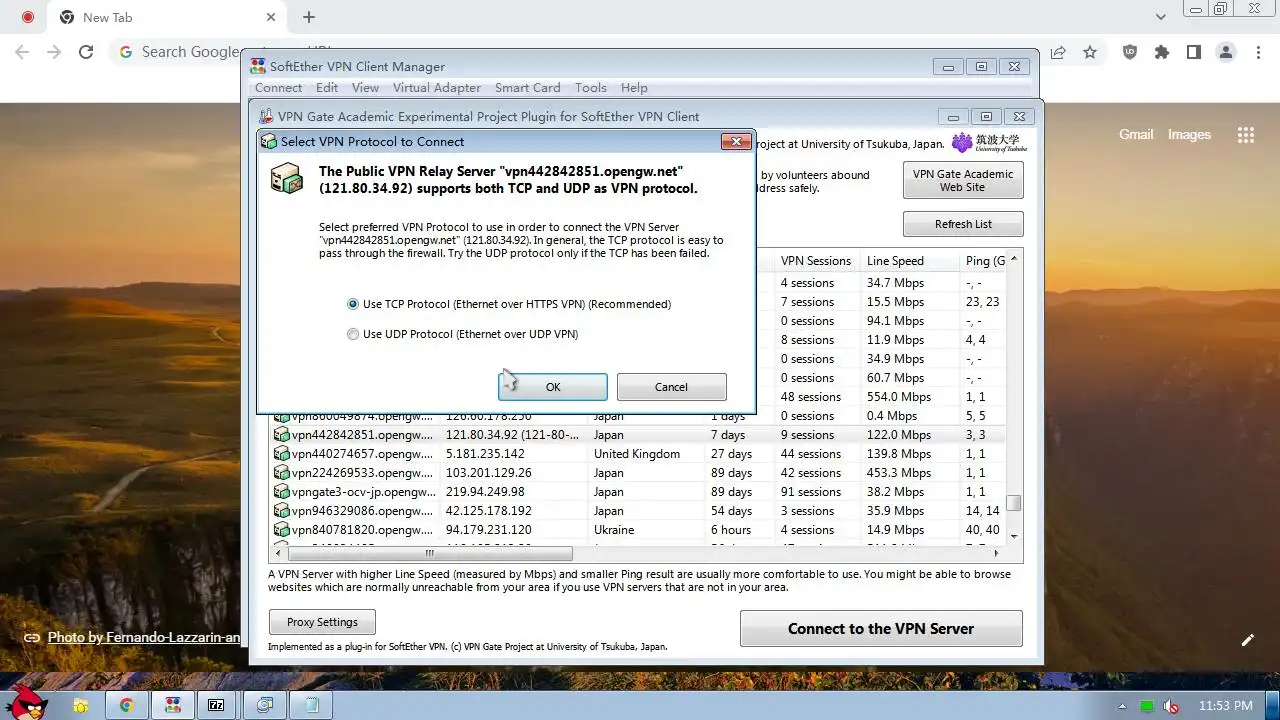Cancel the Select VPN Protocol dialog

click(x=671, y=387)
